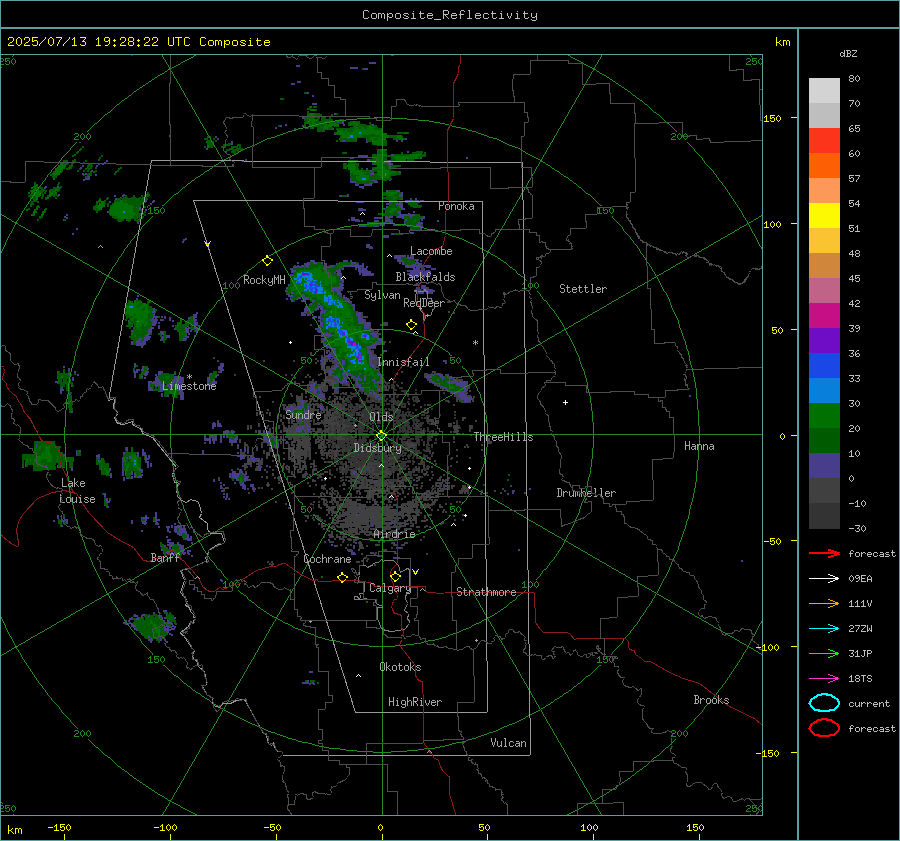
Task: Click the Composite_Reflectivity title
Action: tap(449, 15)
